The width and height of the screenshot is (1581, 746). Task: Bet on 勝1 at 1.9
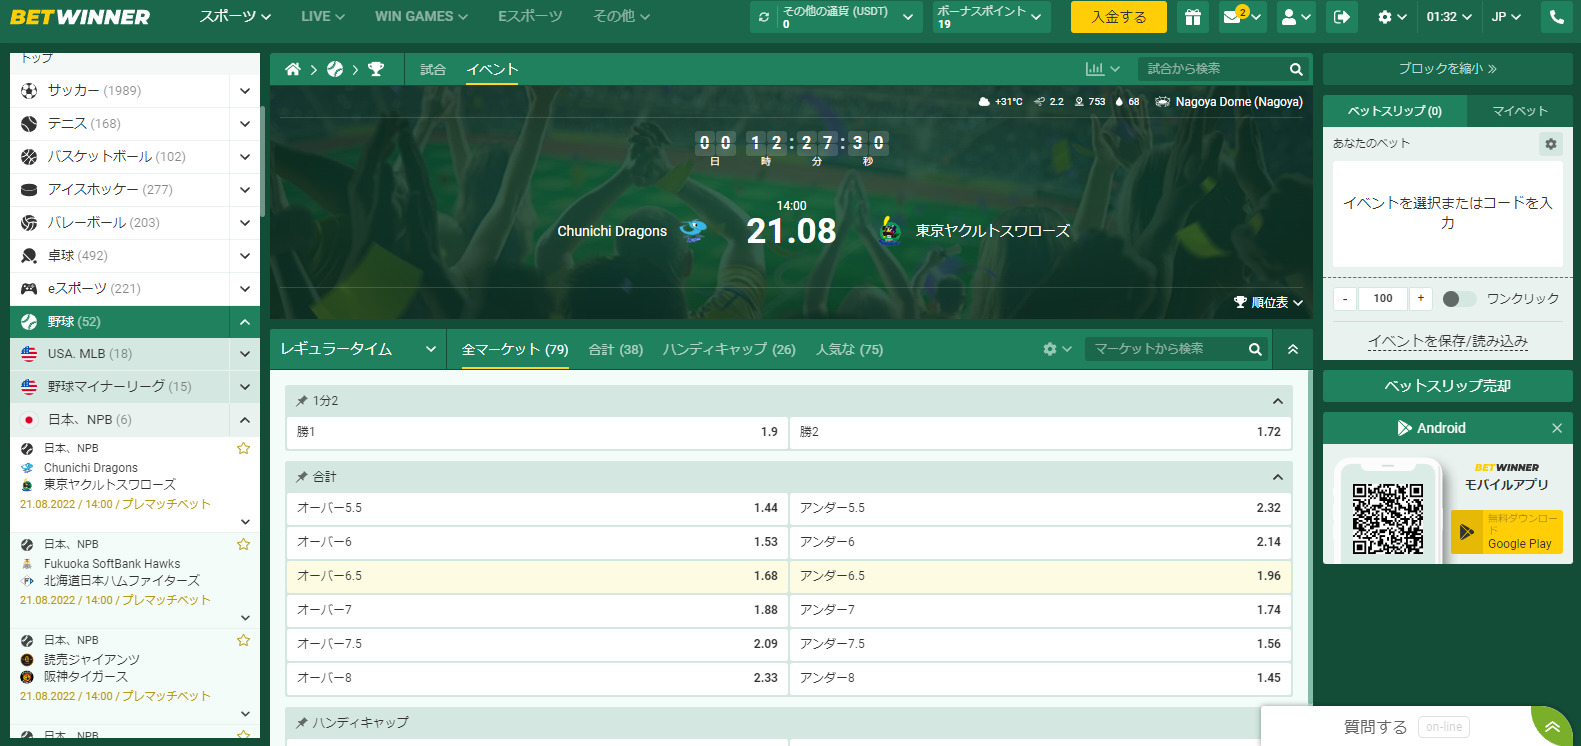tap(537, 432)
